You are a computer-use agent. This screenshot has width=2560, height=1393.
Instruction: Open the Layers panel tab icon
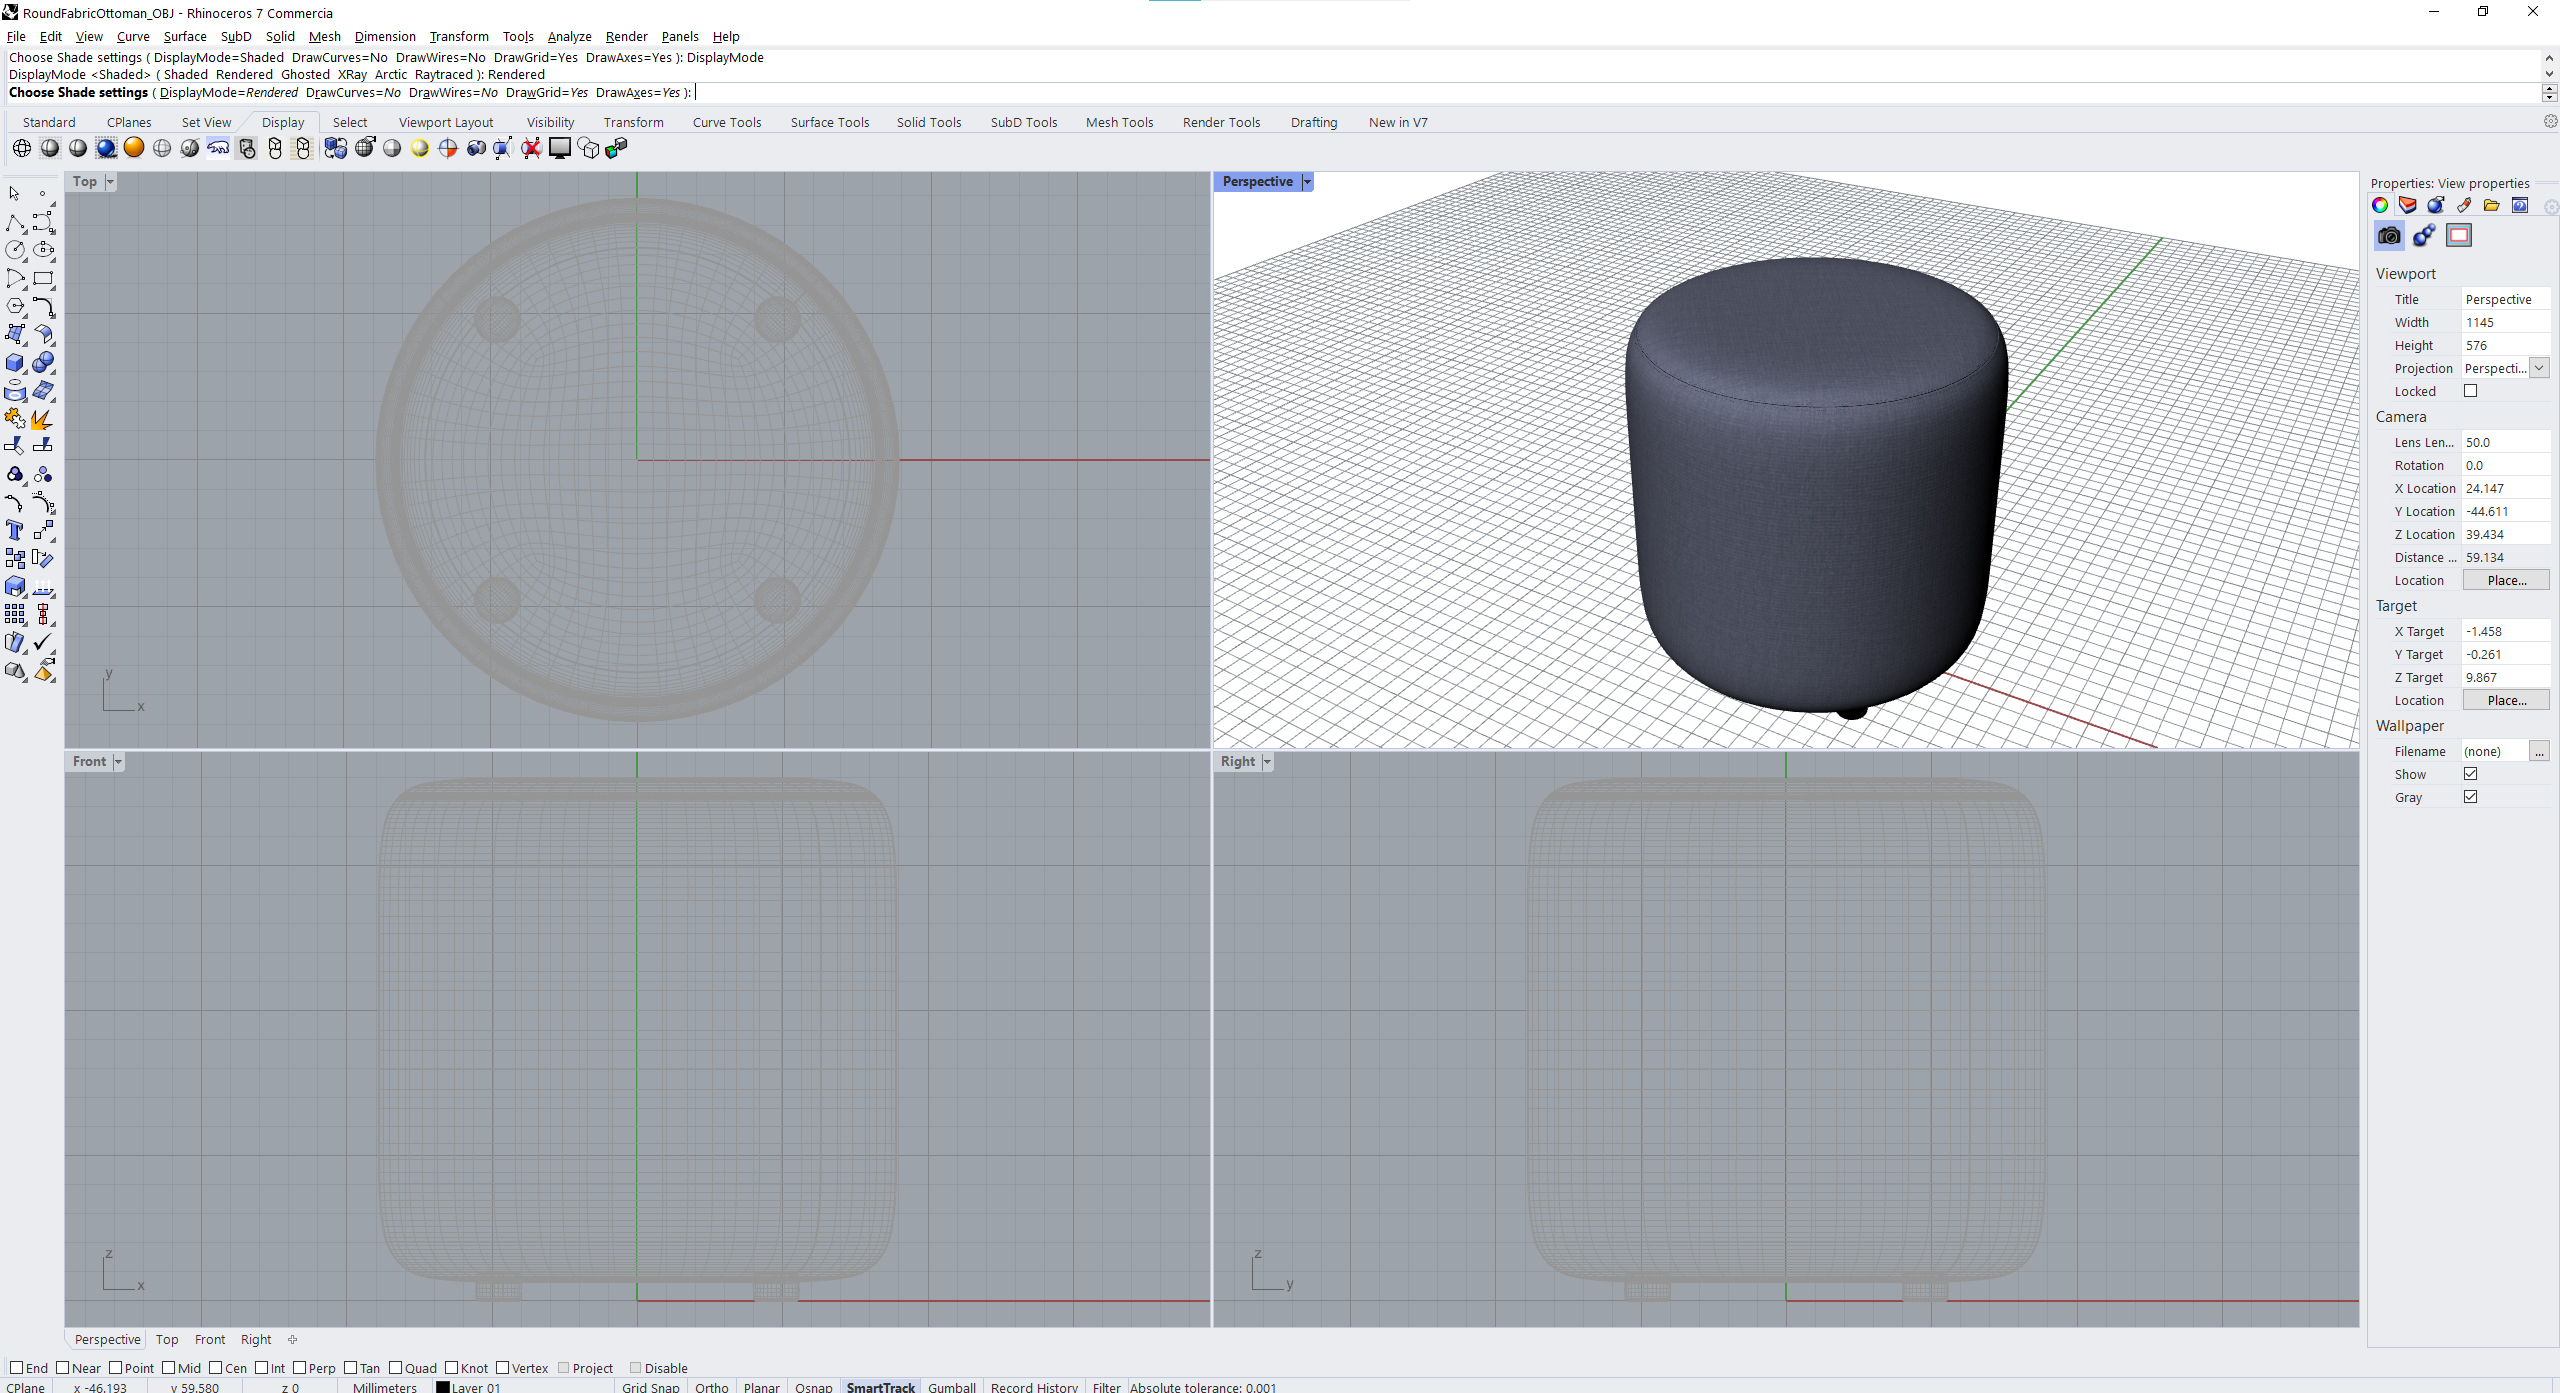2407,205
